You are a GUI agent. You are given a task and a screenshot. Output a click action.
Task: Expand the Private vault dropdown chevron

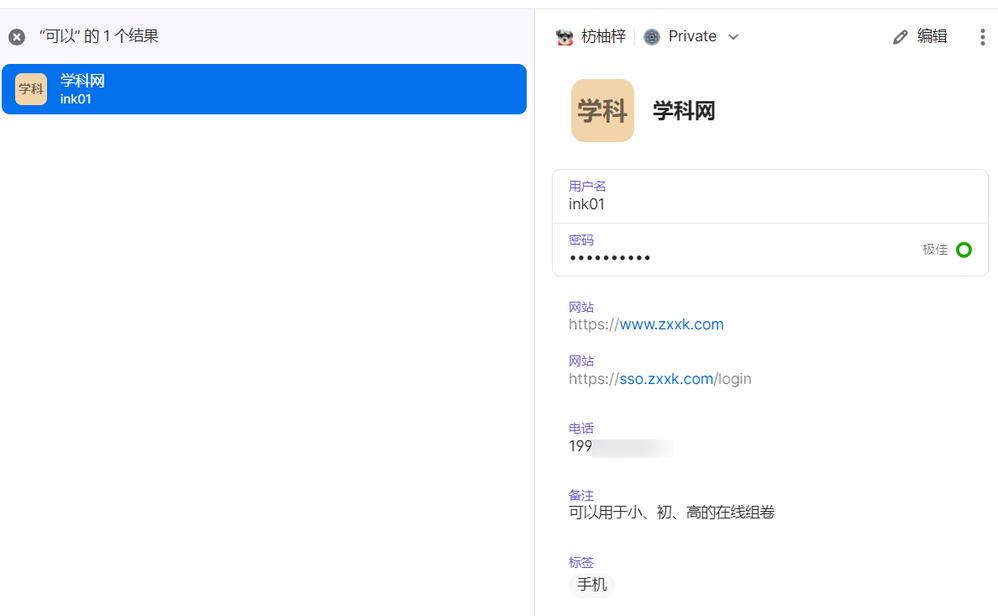tap(733, 37)
